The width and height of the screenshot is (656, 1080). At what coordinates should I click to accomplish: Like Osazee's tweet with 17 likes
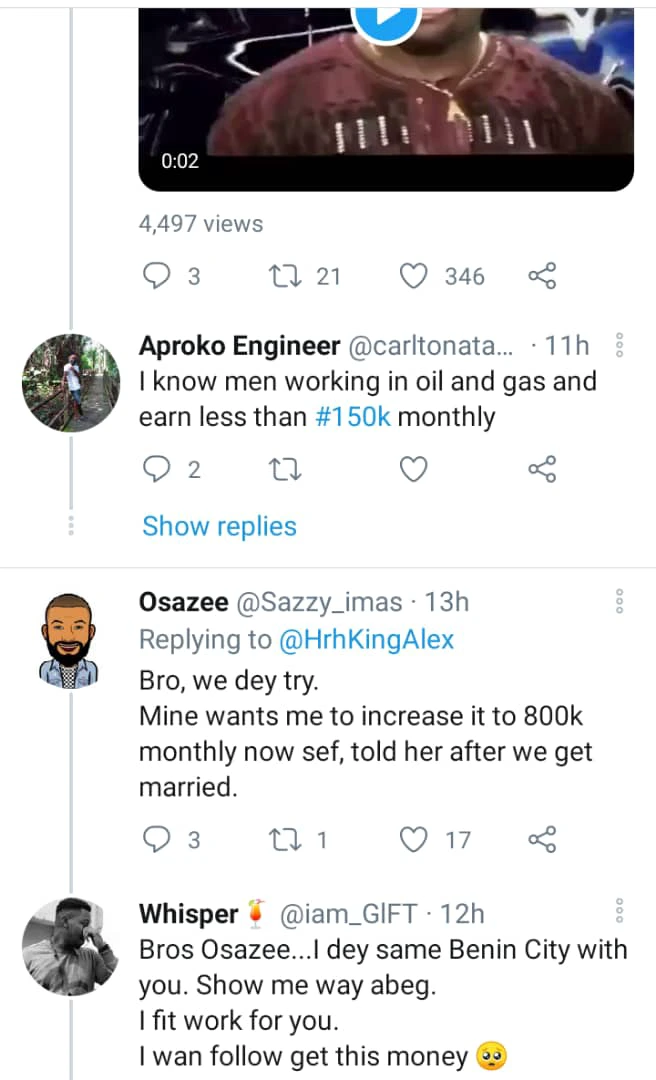click(x=414, y=840)
